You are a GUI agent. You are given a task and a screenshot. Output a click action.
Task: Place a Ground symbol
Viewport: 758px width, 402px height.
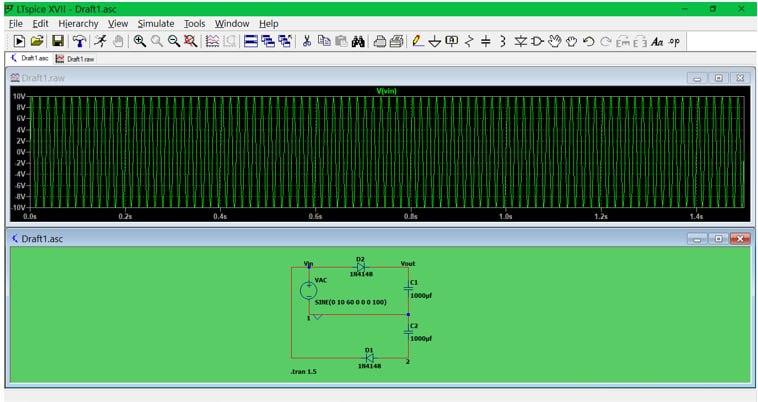point(435,42)
